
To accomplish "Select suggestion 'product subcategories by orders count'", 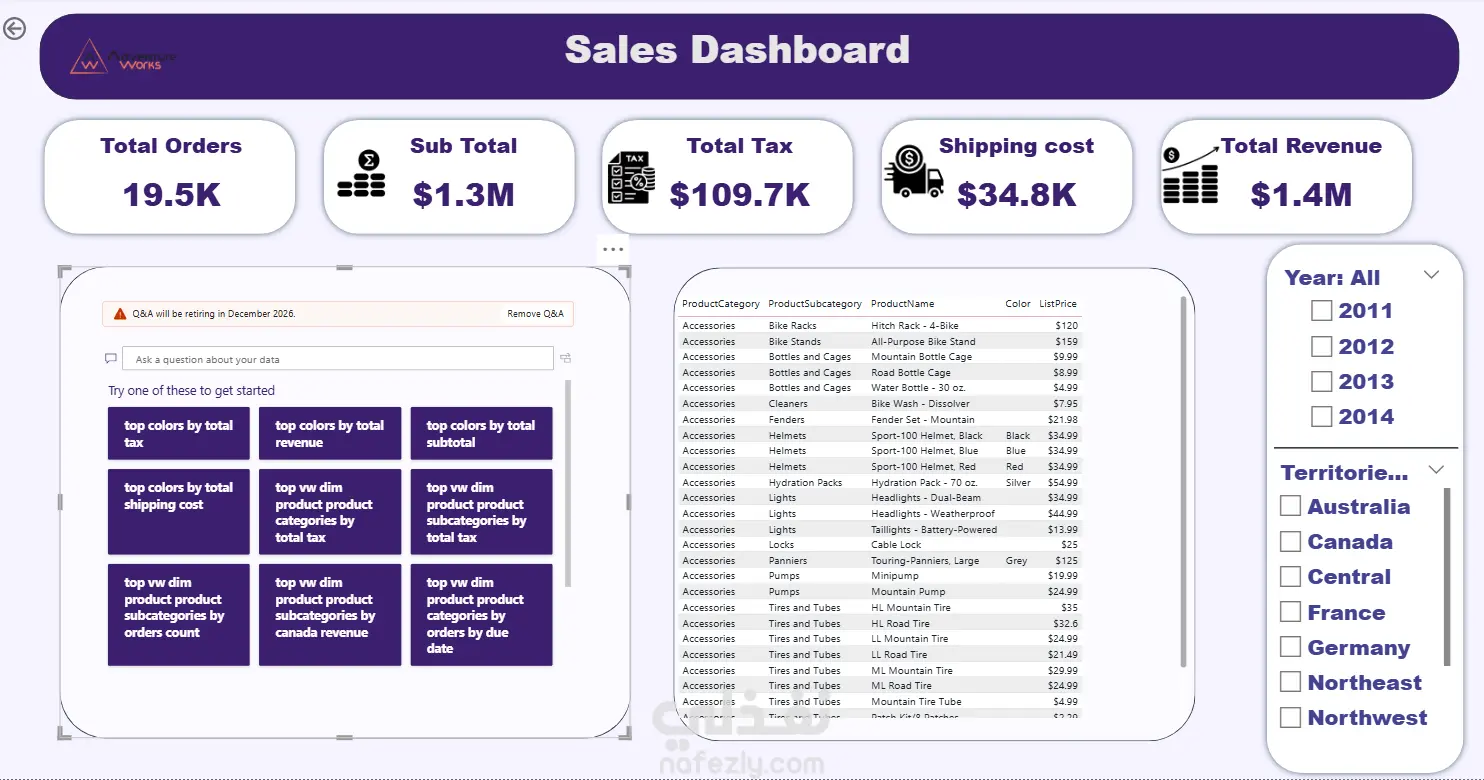I will pos(179,615).
